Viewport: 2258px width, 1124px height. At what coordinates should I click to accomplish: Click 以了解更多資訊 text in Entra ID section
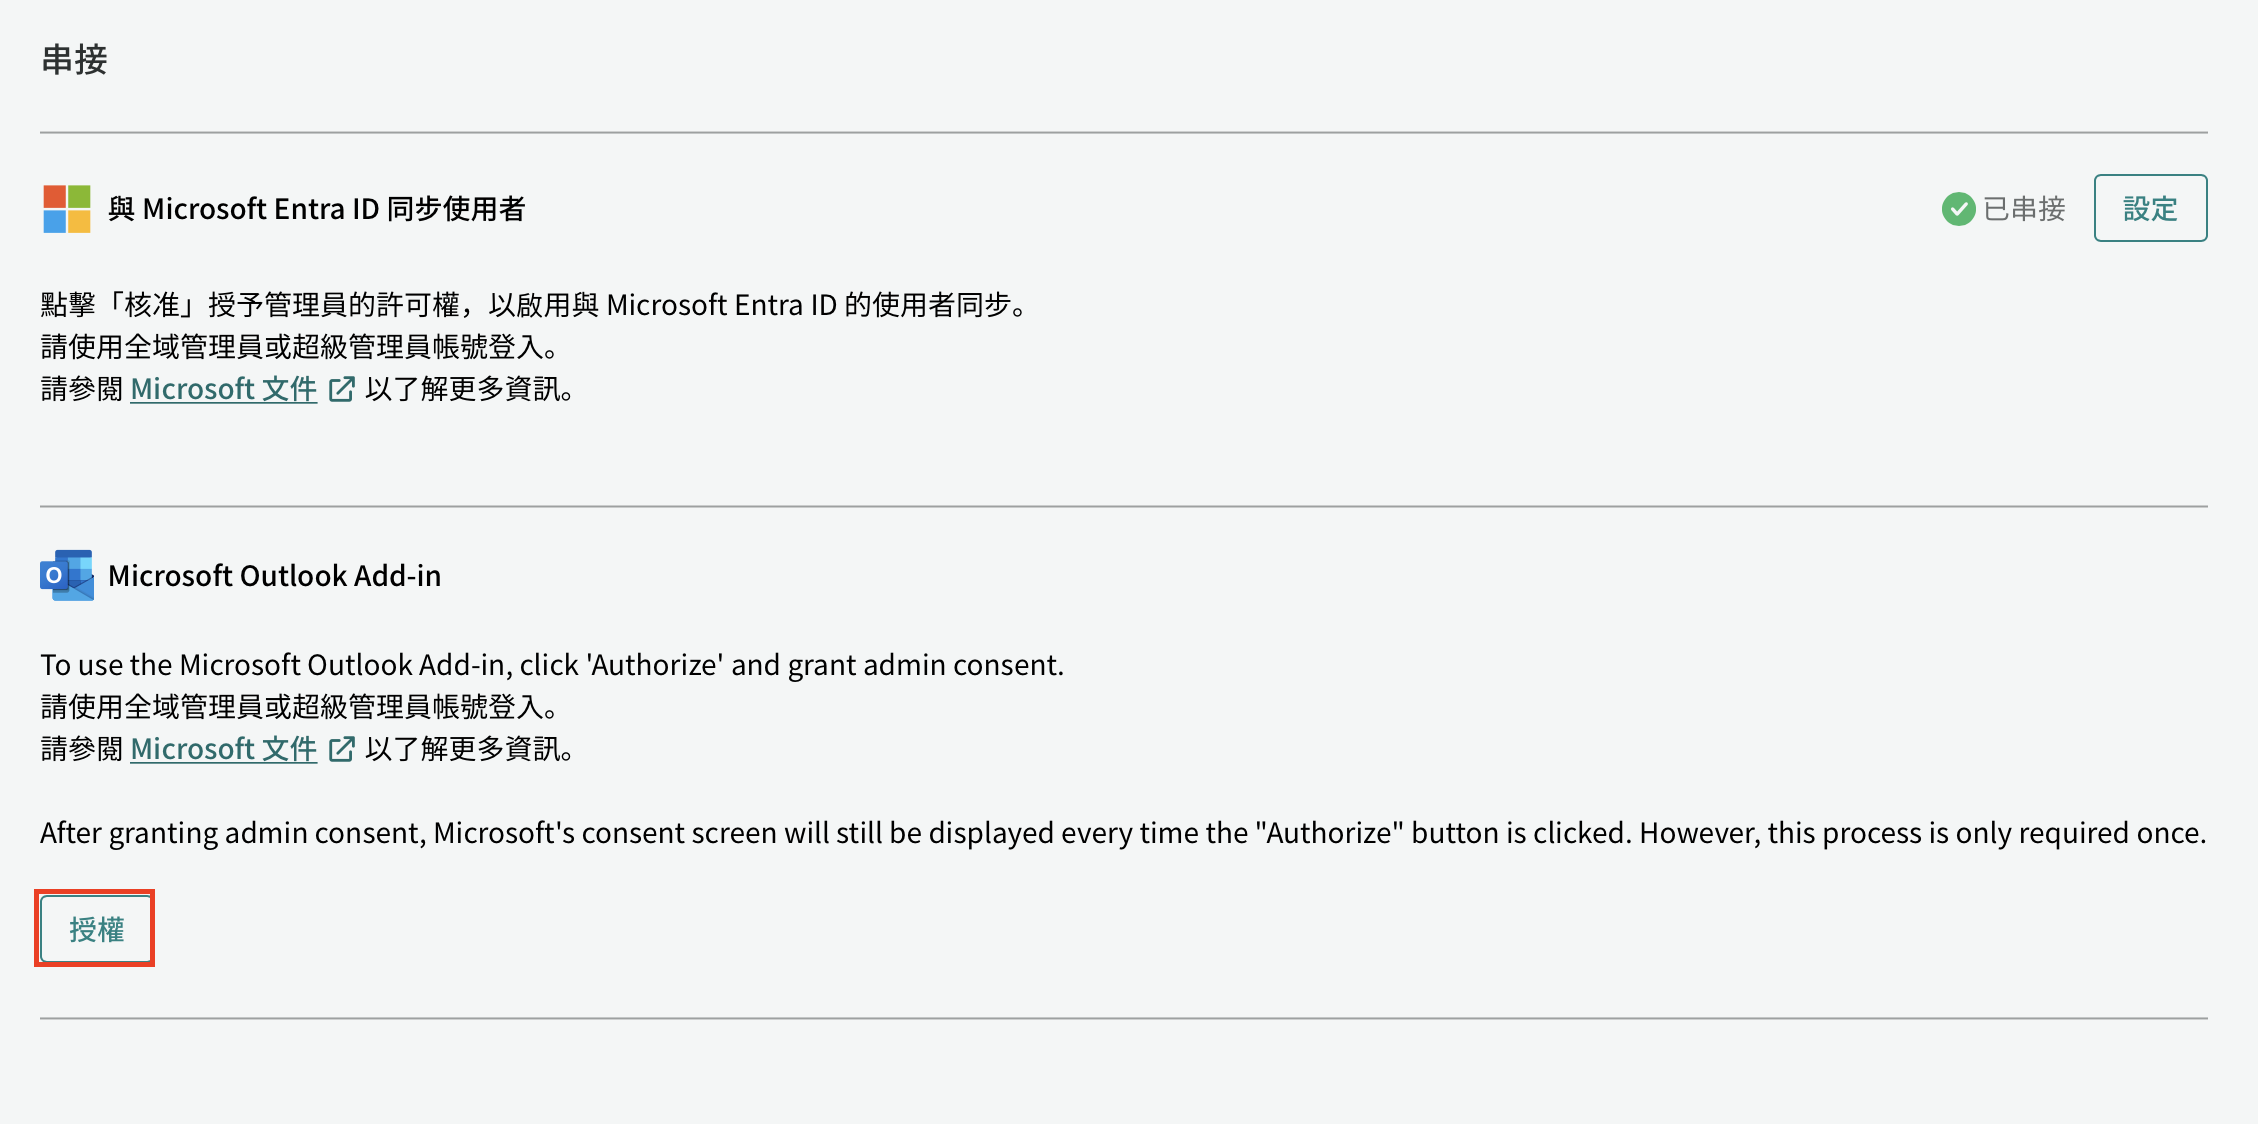point(470,389)
